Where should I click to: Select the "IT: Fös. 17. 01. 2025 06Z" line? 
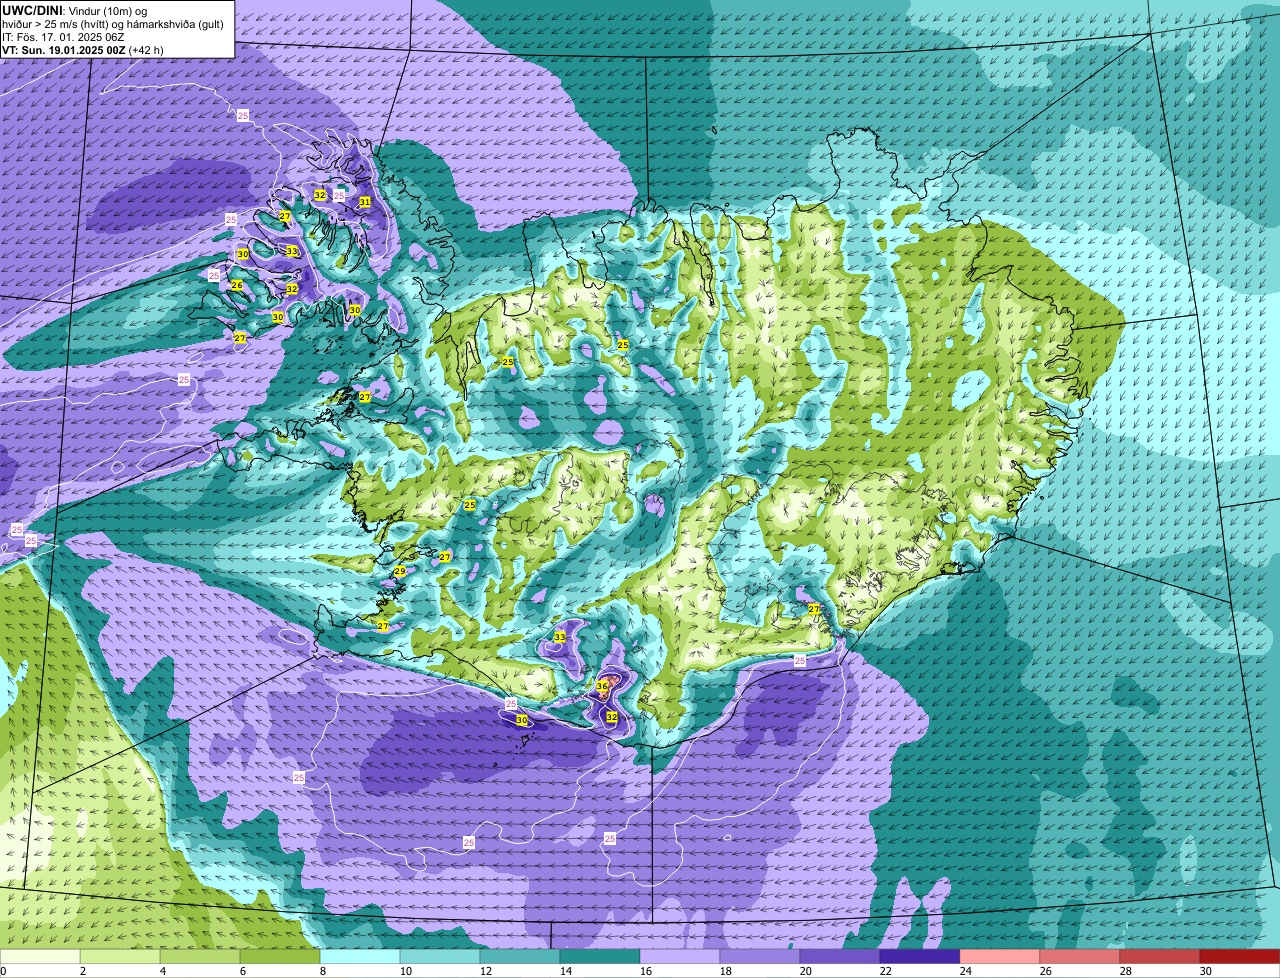click(x=64, y=37)
